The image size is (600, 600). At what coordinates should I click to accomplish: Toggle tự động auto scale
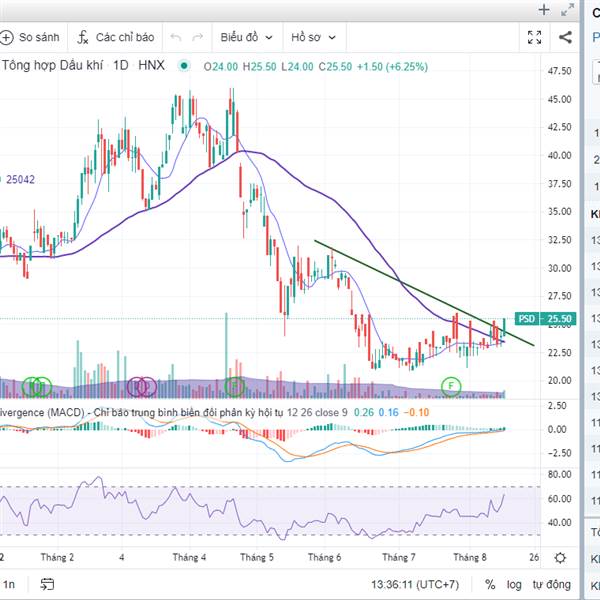point(551,584)
